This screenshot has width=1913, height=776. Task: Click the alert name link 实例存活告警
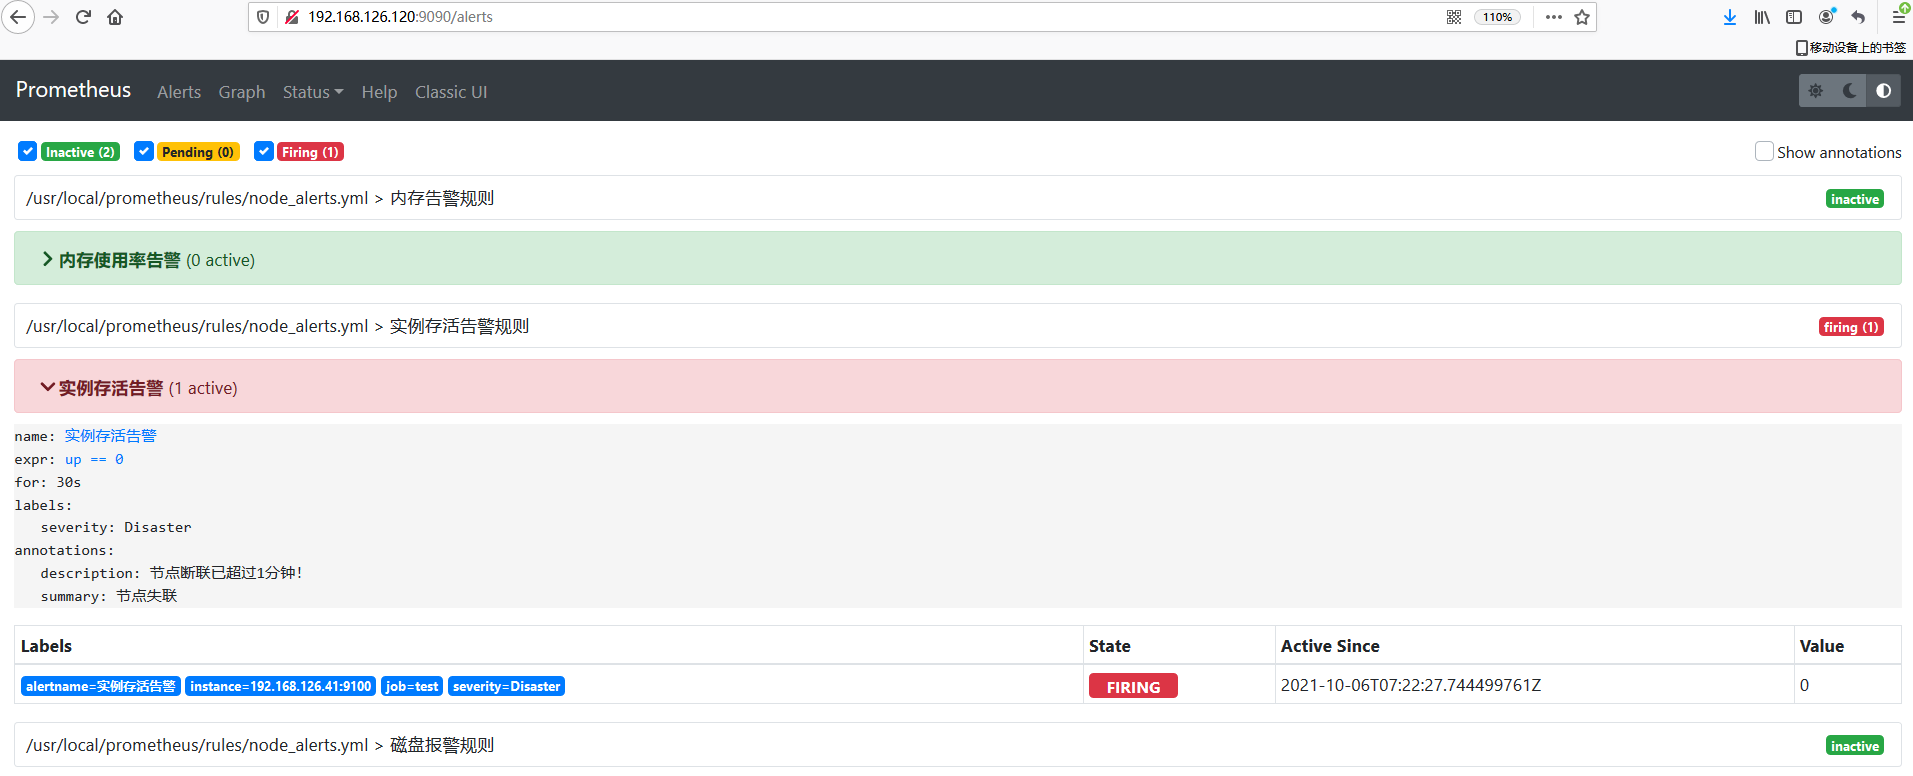click(111, 436)
